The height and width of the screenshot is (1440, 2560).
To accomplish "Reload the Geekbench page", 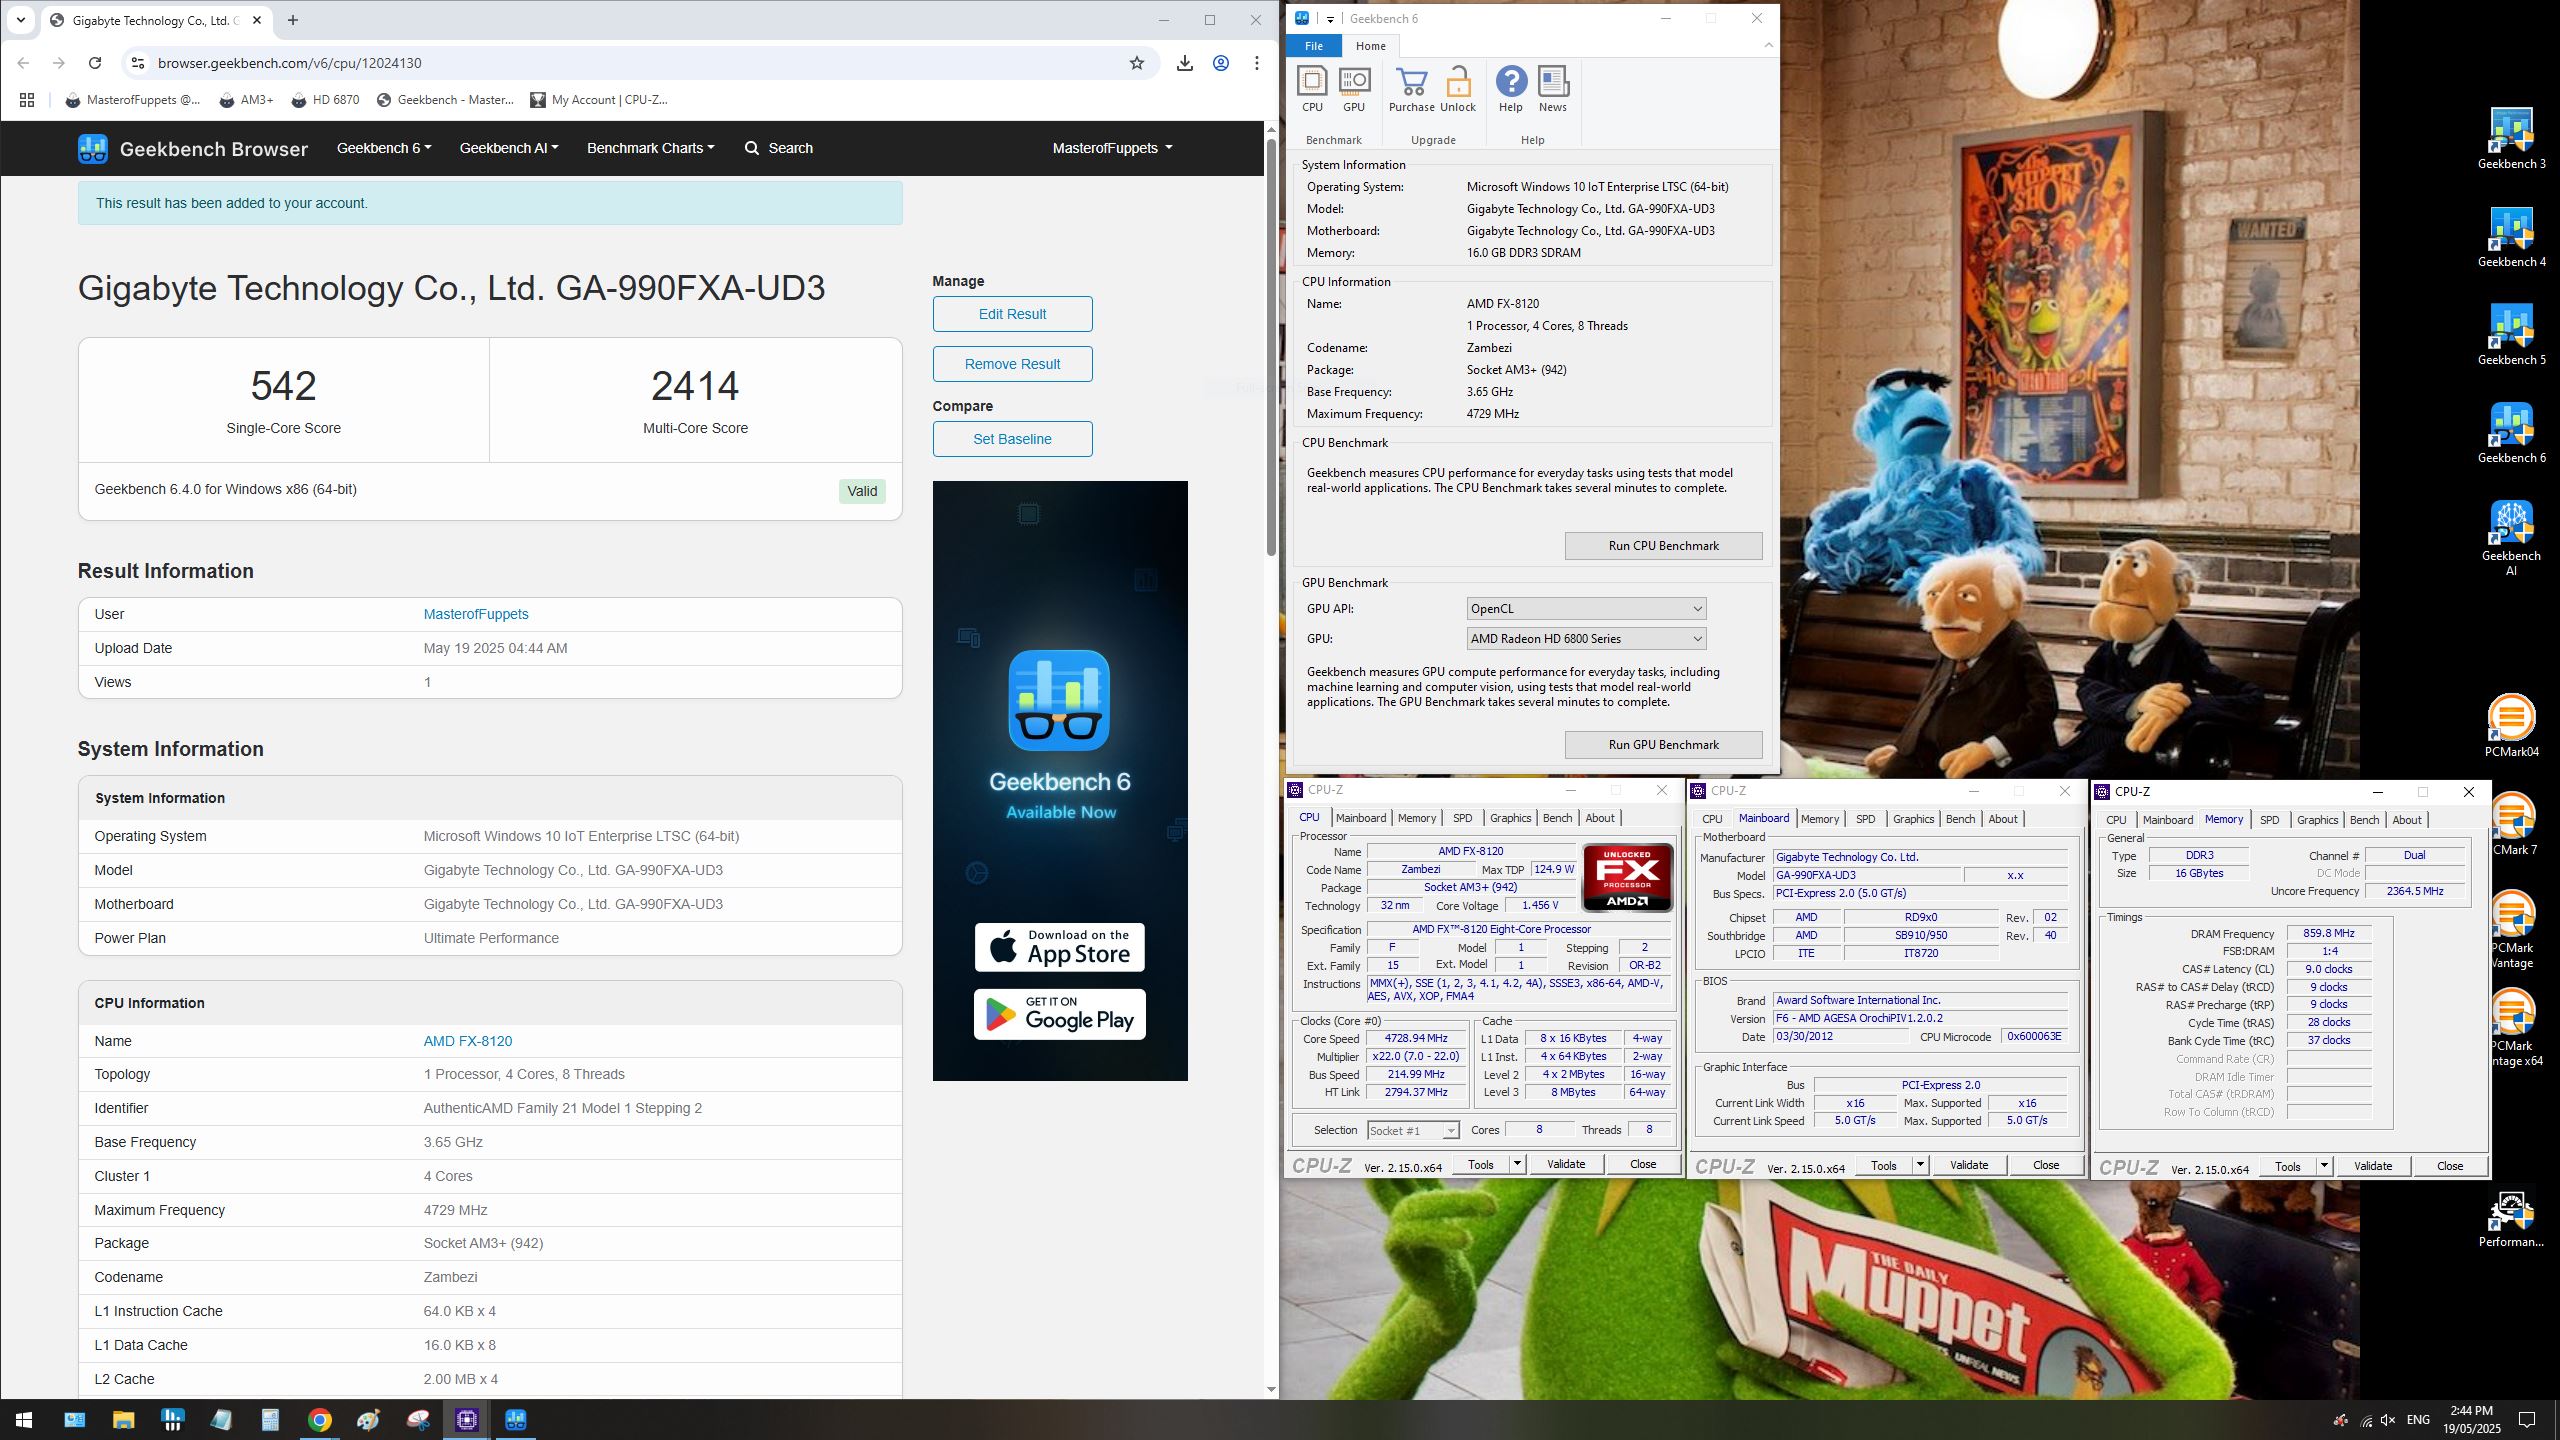I will 95,63.
